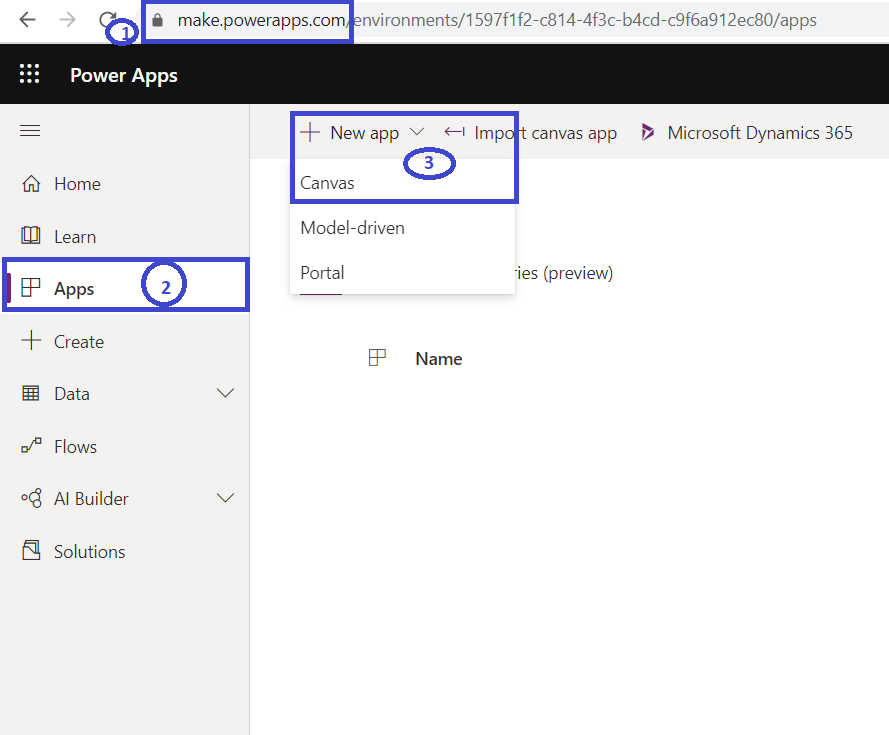Image resolution: width=889 pixels, height=735 pixels.
Task: Select Apps in left navigation
Action: (74, 289)
